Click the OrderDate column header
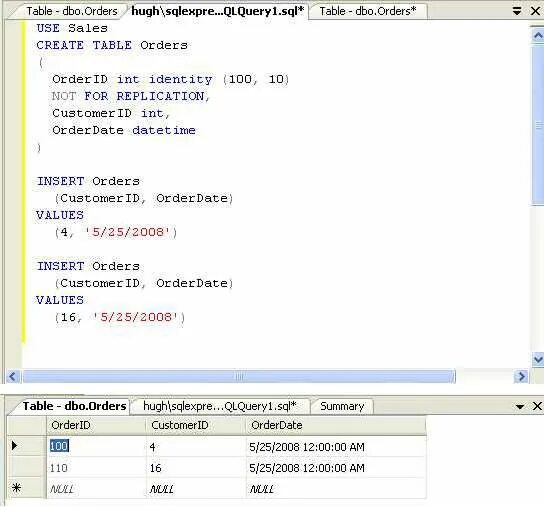 pos(336,425)
